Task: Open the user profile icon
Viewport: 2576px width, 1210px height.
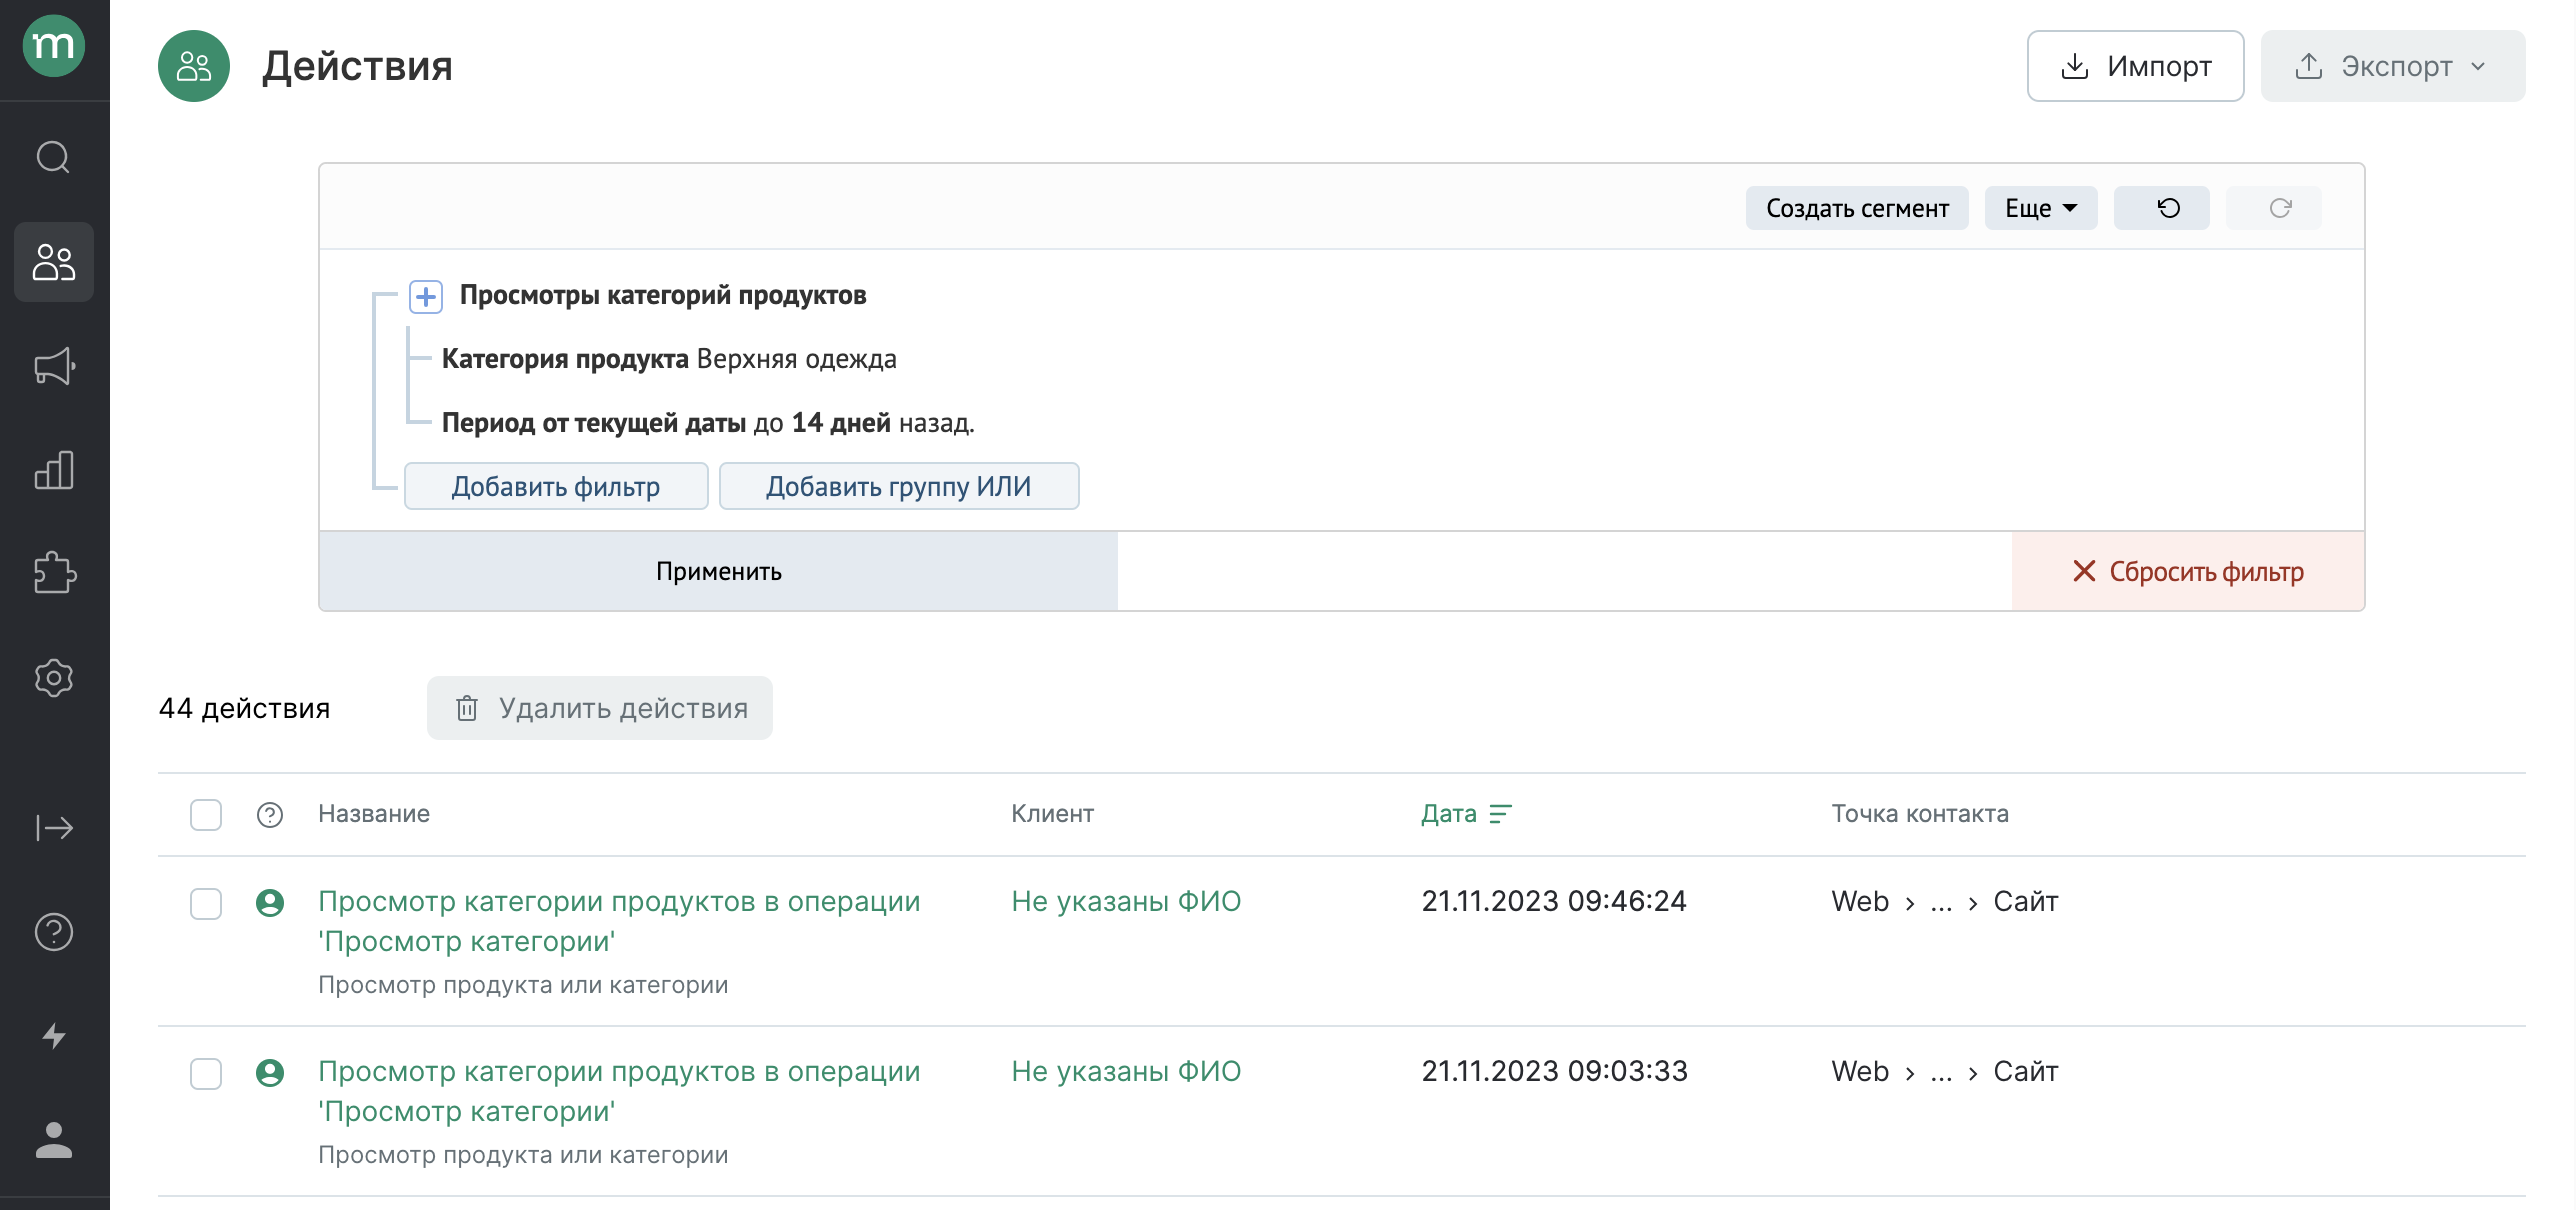Action: click(x=54, y=1140)
